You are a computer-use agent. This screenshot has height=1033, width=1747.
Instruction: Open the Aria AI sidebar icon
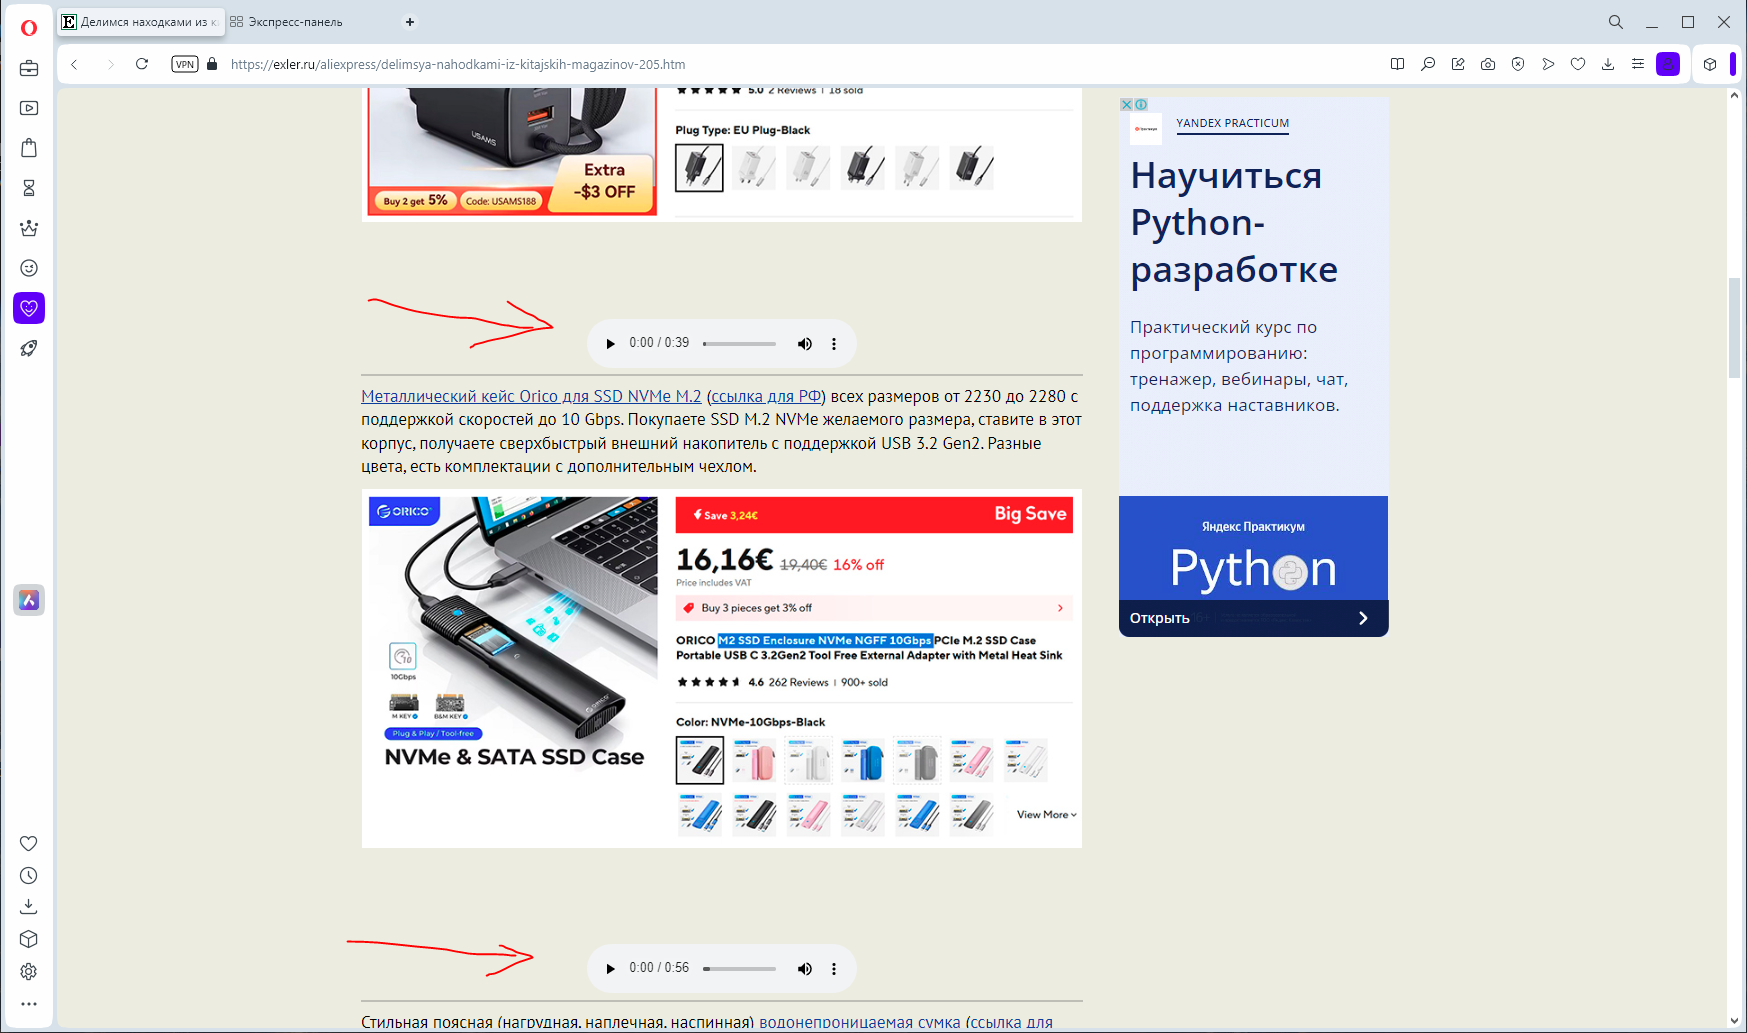29,600
